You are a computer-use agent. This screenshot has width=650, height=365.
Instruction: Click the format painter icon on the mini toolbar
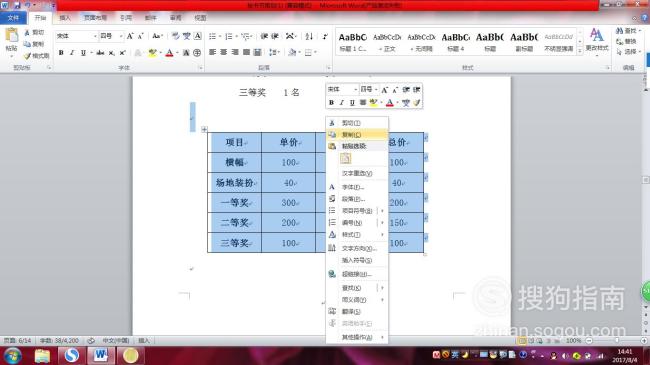tap(417, 102)
